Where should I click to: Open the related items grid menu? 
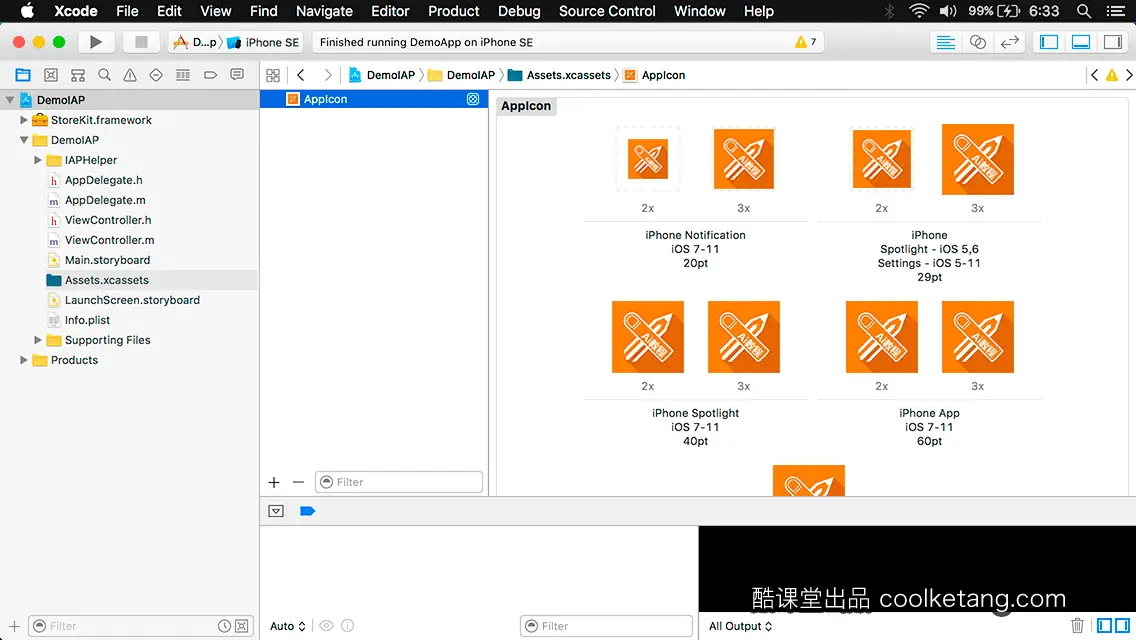pos(273,75)
